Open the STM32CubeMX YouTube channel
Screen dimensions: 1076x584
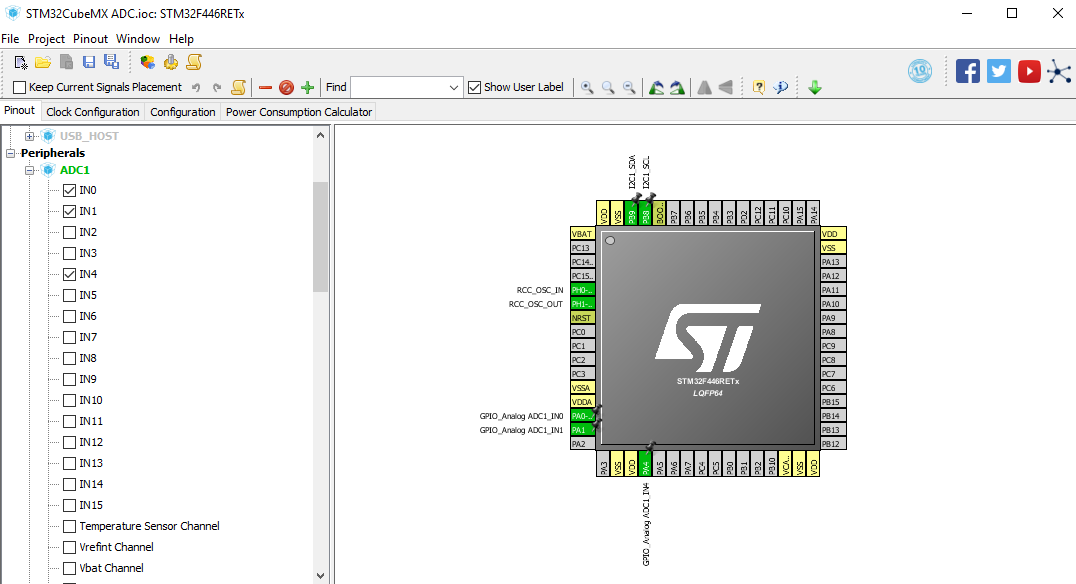click(1028, 70)
